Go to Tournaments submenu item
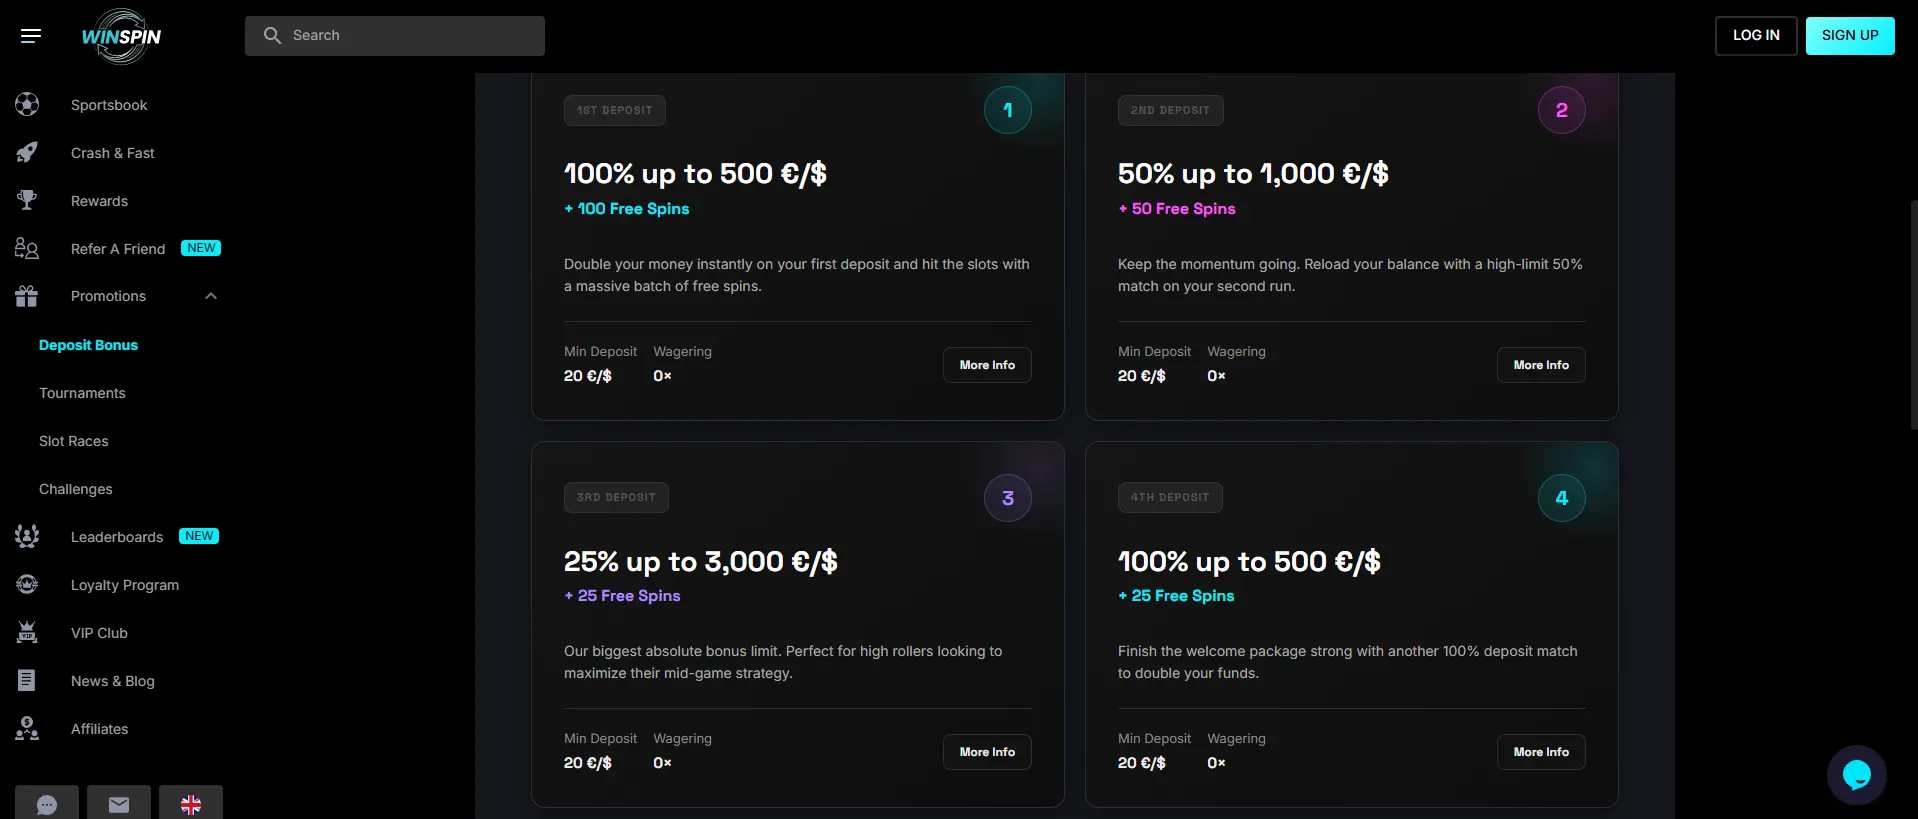 [x=82, y=393]
